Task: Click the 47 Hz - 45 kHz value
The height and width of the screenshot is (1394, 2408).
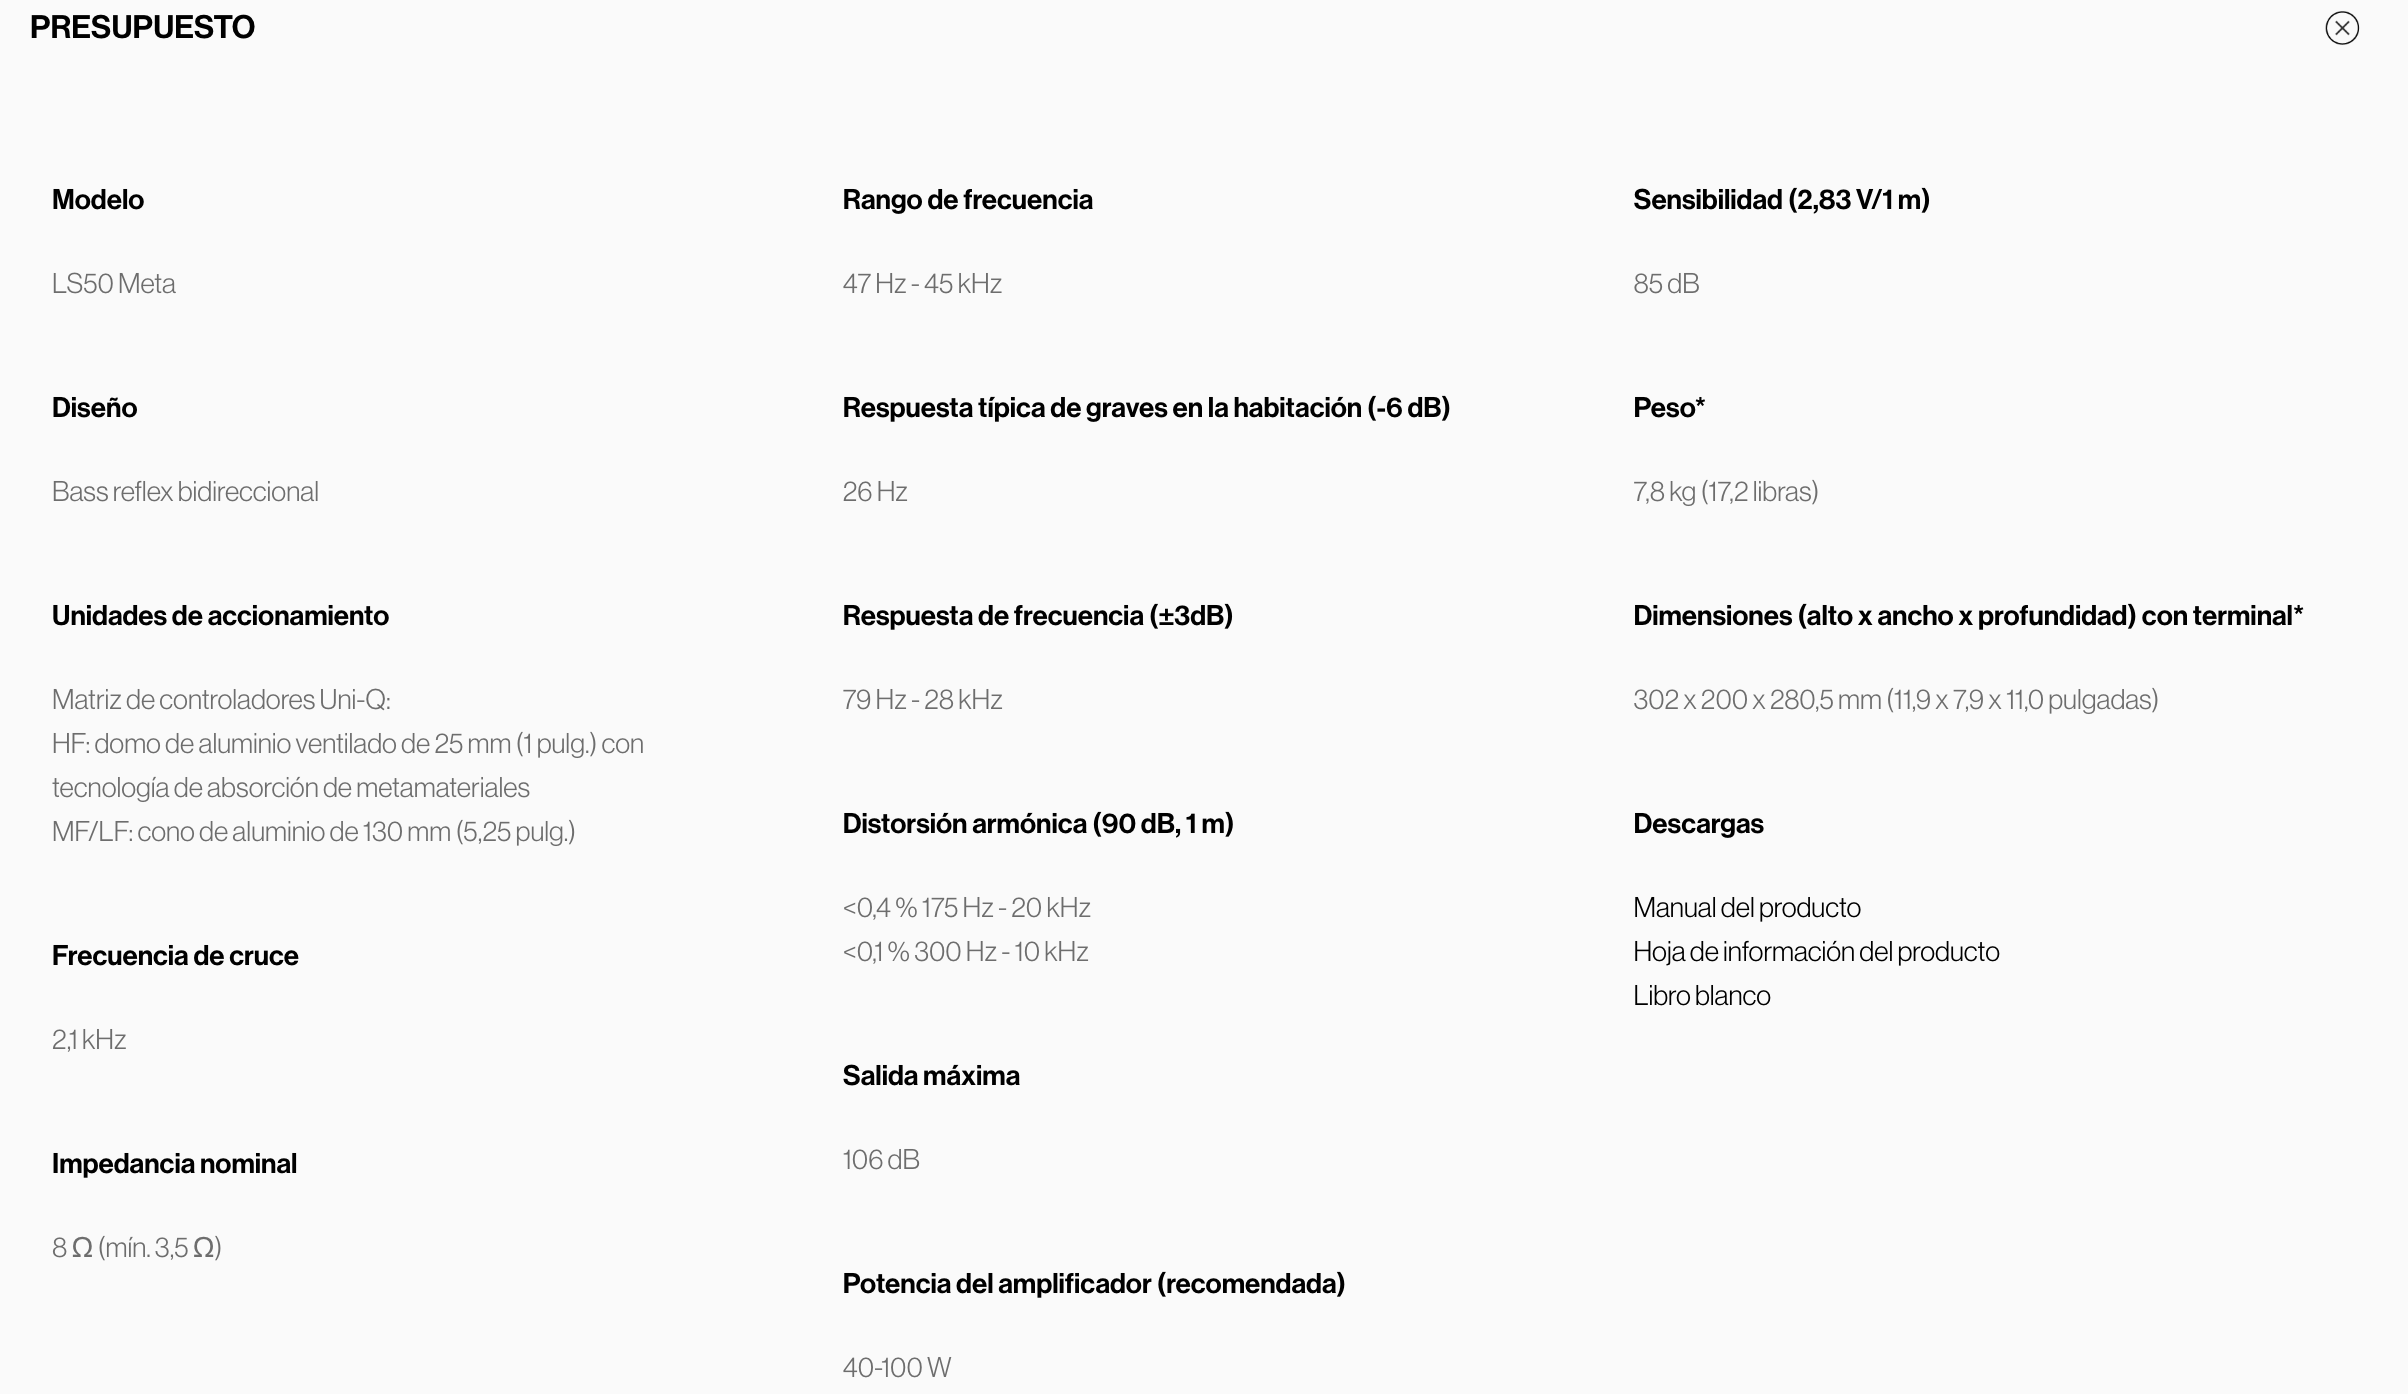Action: tap(921, 284)
